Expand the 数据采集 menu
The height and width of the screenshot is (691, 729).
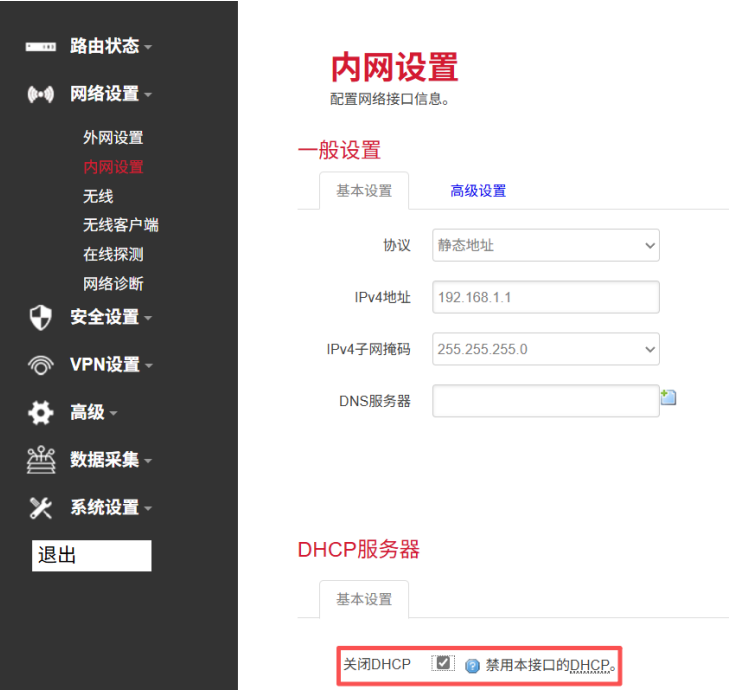pyautogui.click(x=111, y=459)
